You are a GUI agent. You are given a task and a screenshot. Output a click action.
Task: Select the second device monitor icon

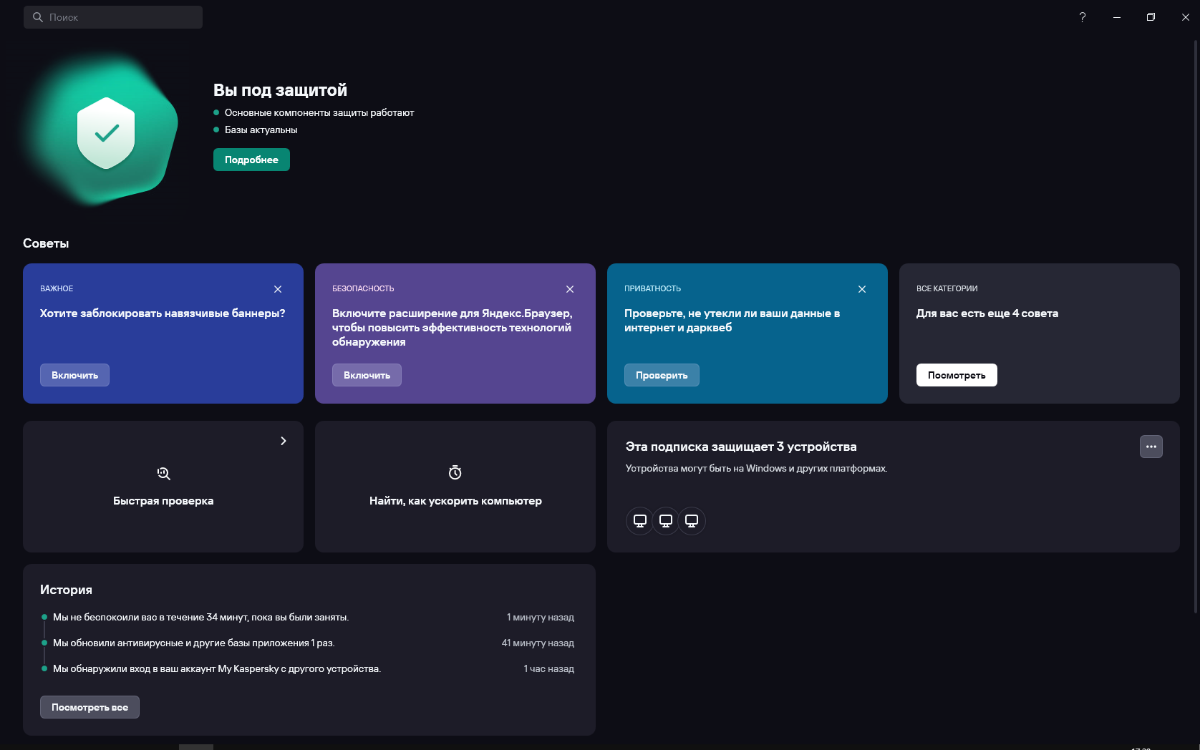[x=665, y=521]
